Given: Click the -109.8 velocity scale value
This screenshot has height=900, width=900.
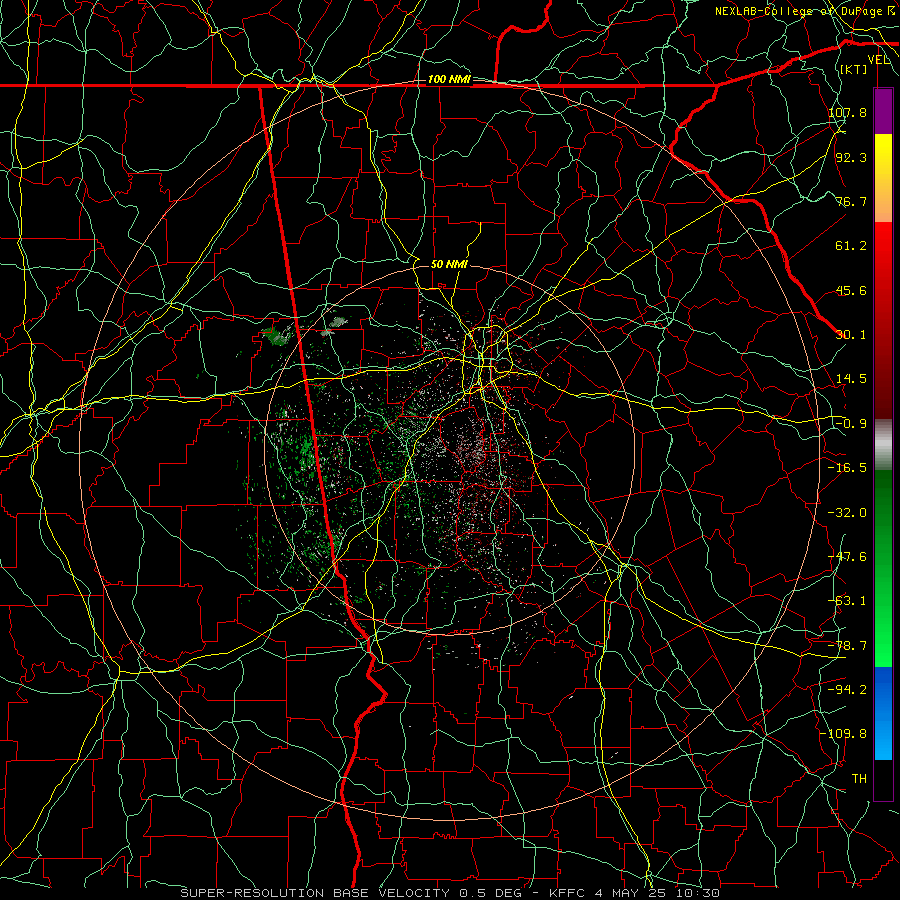Looking at the screenshot, I should click(844, 734).
